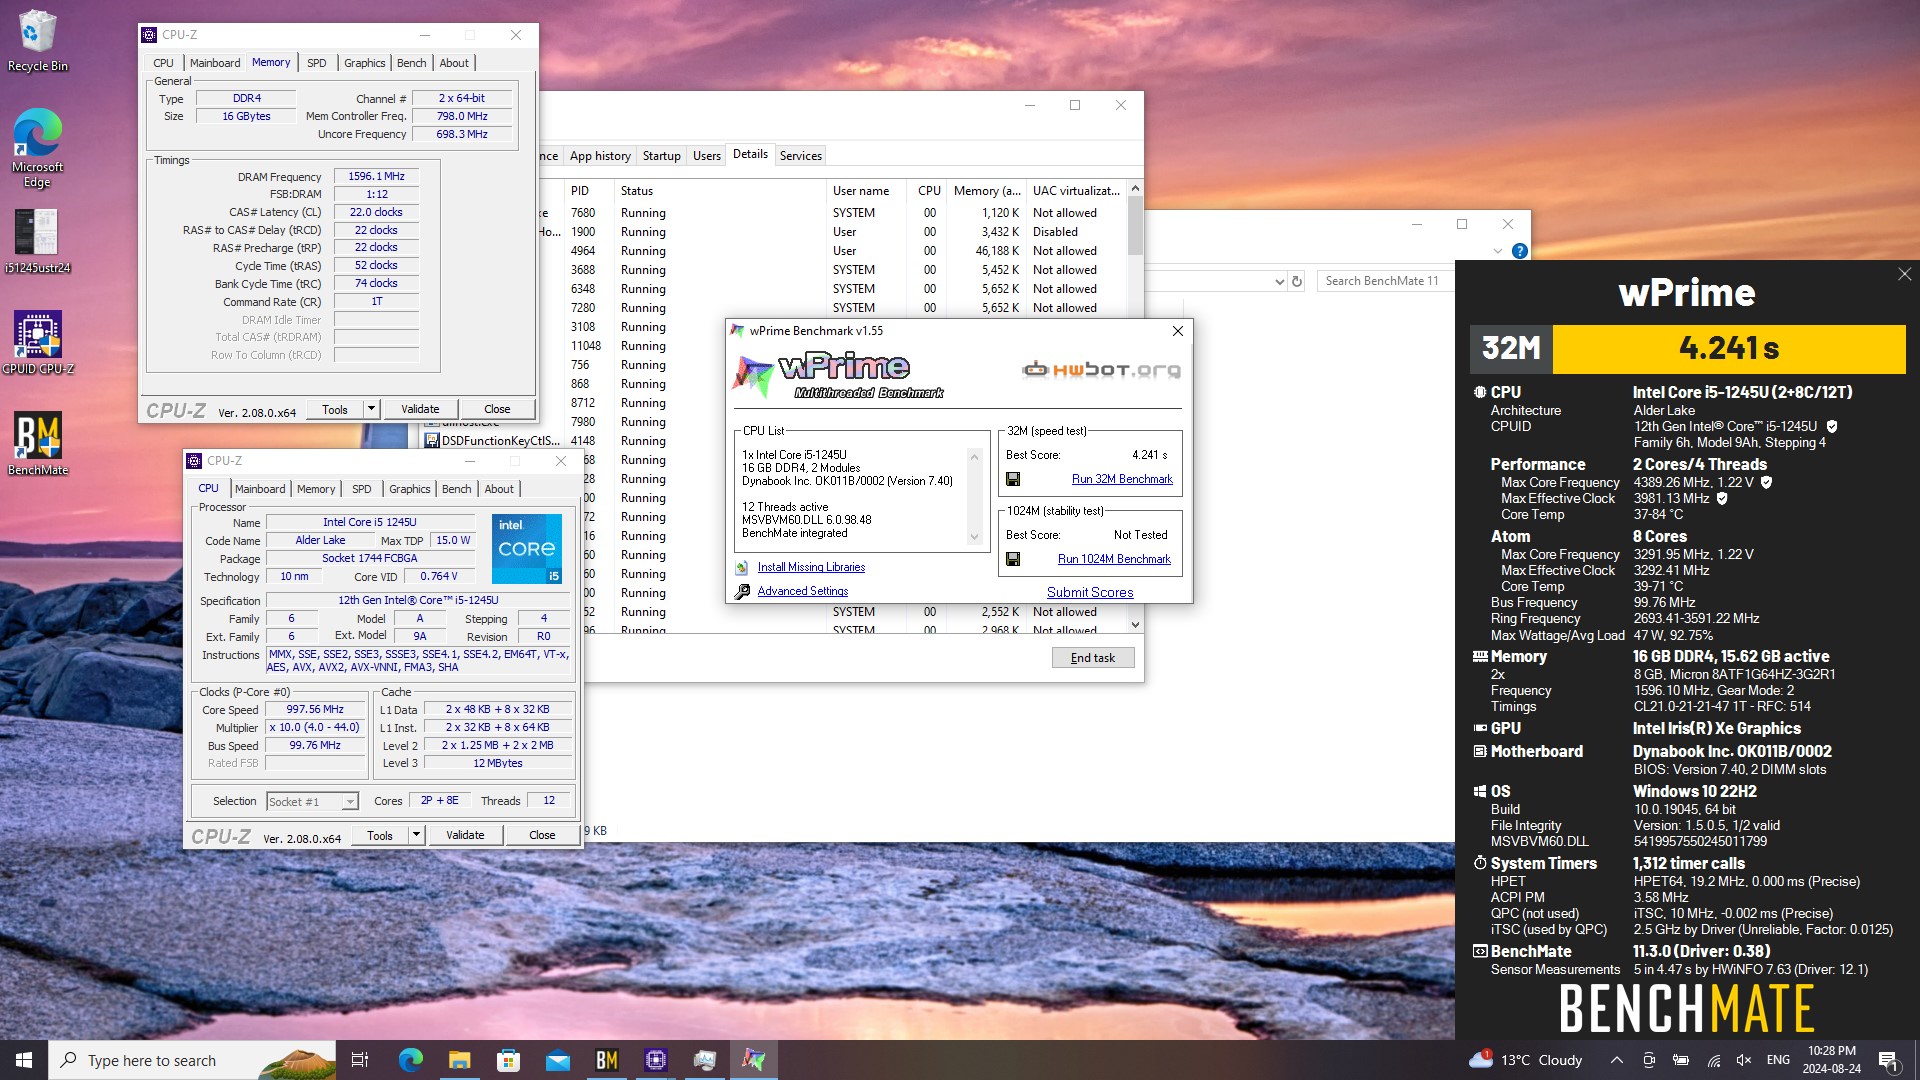Click the Tools button in lower CPU-Z window
The image size is (1920, 1080).
(x=380, y=835)
